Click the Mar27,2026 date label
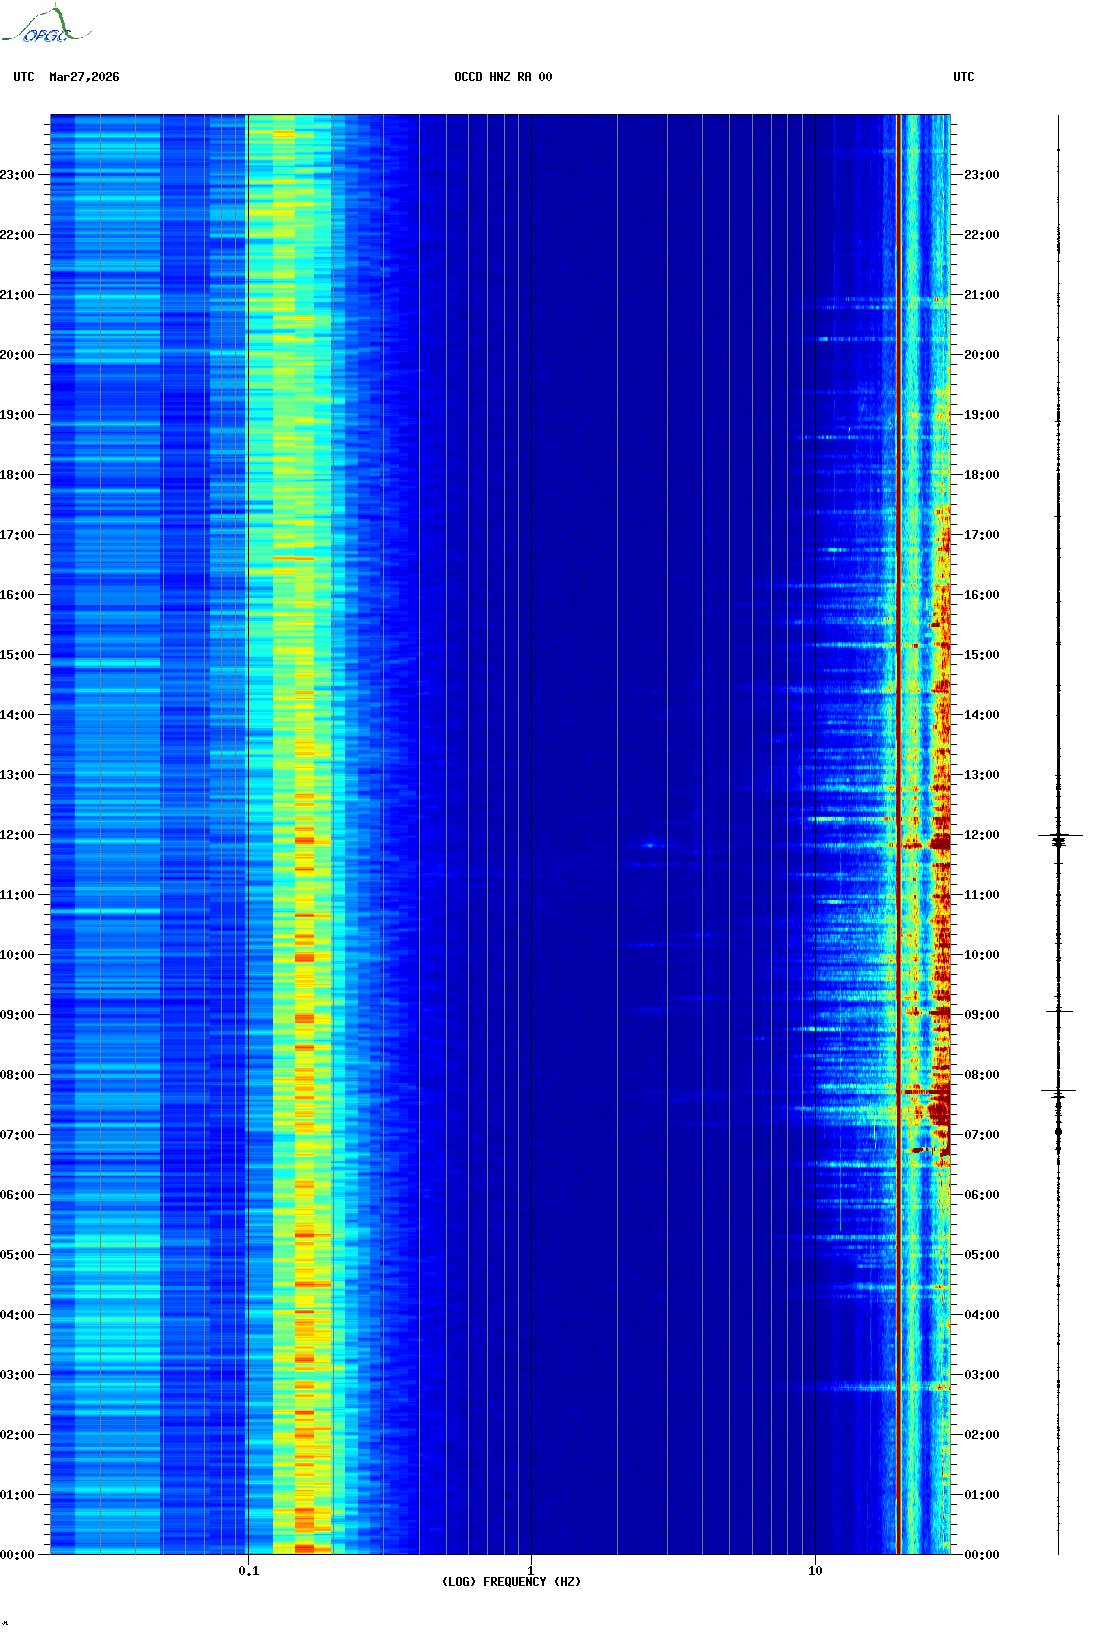The height and width of the screenshot is (1634, 1102). 84,77
